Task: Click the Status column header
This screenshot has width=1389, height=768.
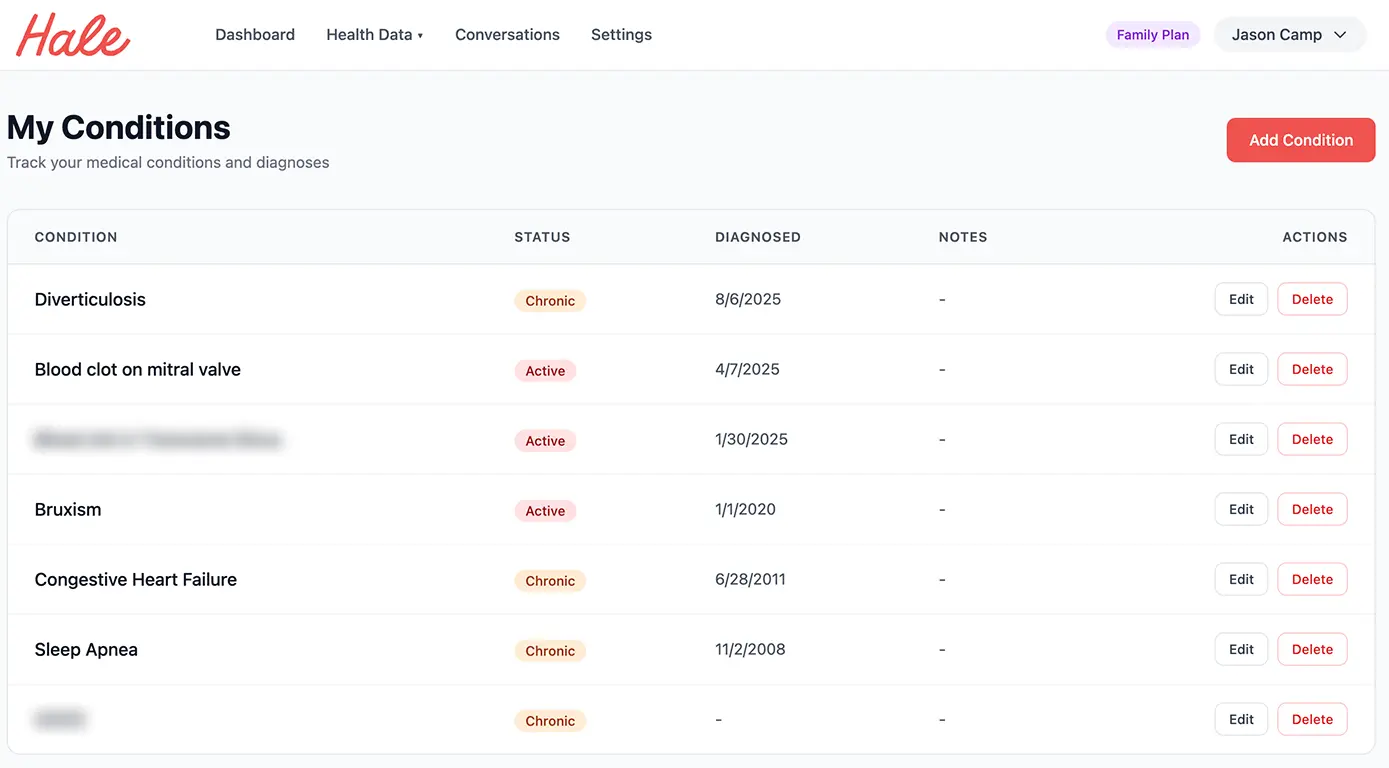Action: [542, 237]
